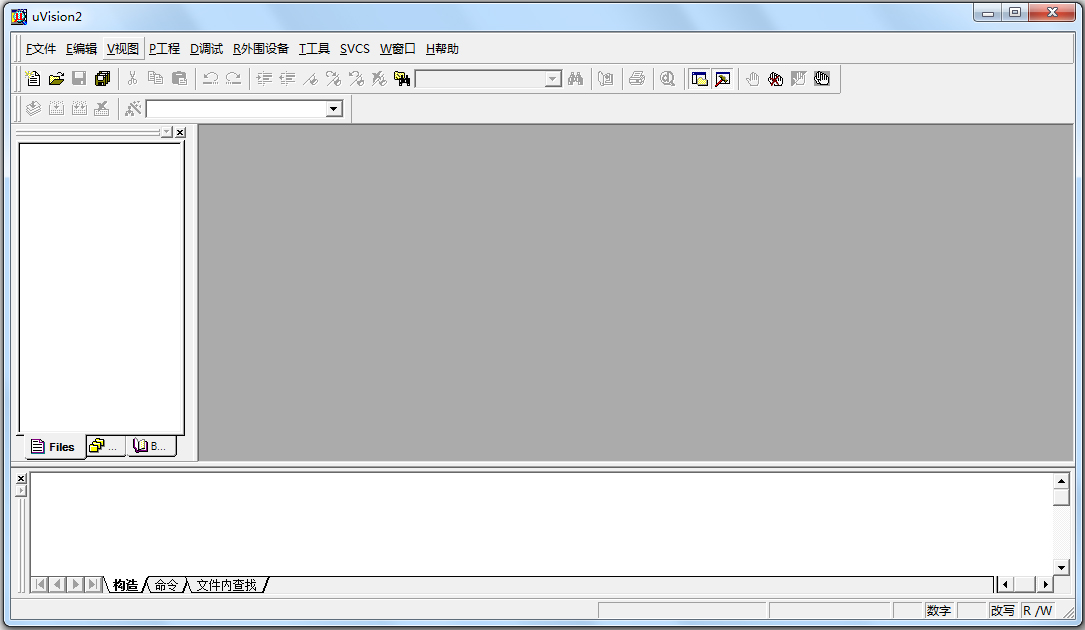Click the Translate Current File icon
The image size is (1085, 630).
33,109
